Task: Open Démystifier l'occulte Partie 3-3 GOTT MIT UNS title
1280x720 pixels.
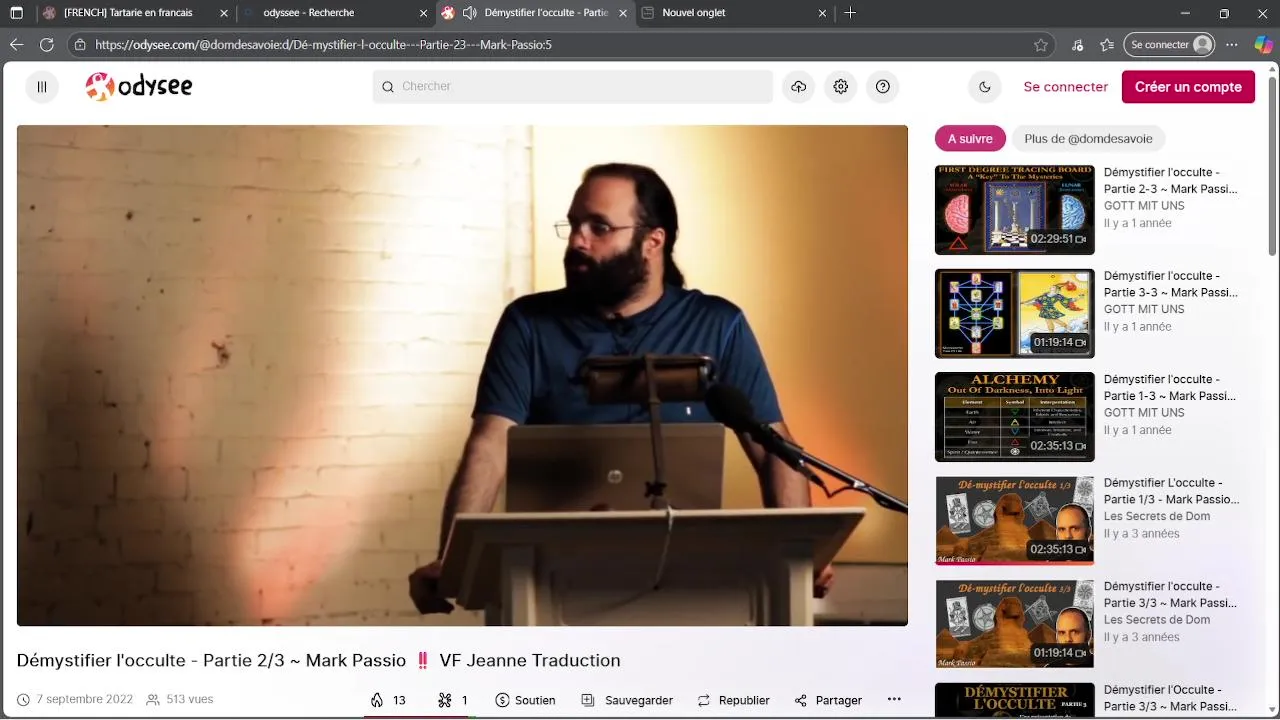Action: tap(1171, 284)
